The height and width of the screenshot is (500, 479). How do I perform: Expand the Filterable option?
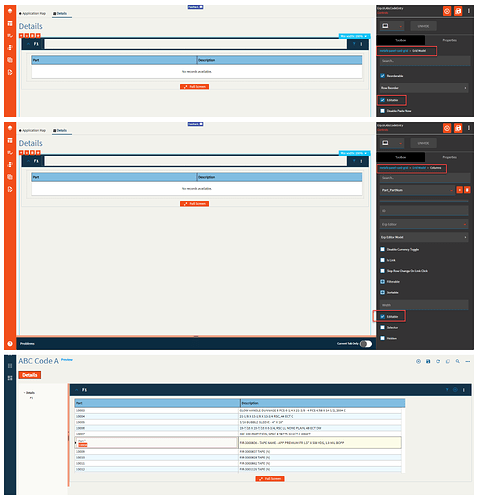click(383, 282)
